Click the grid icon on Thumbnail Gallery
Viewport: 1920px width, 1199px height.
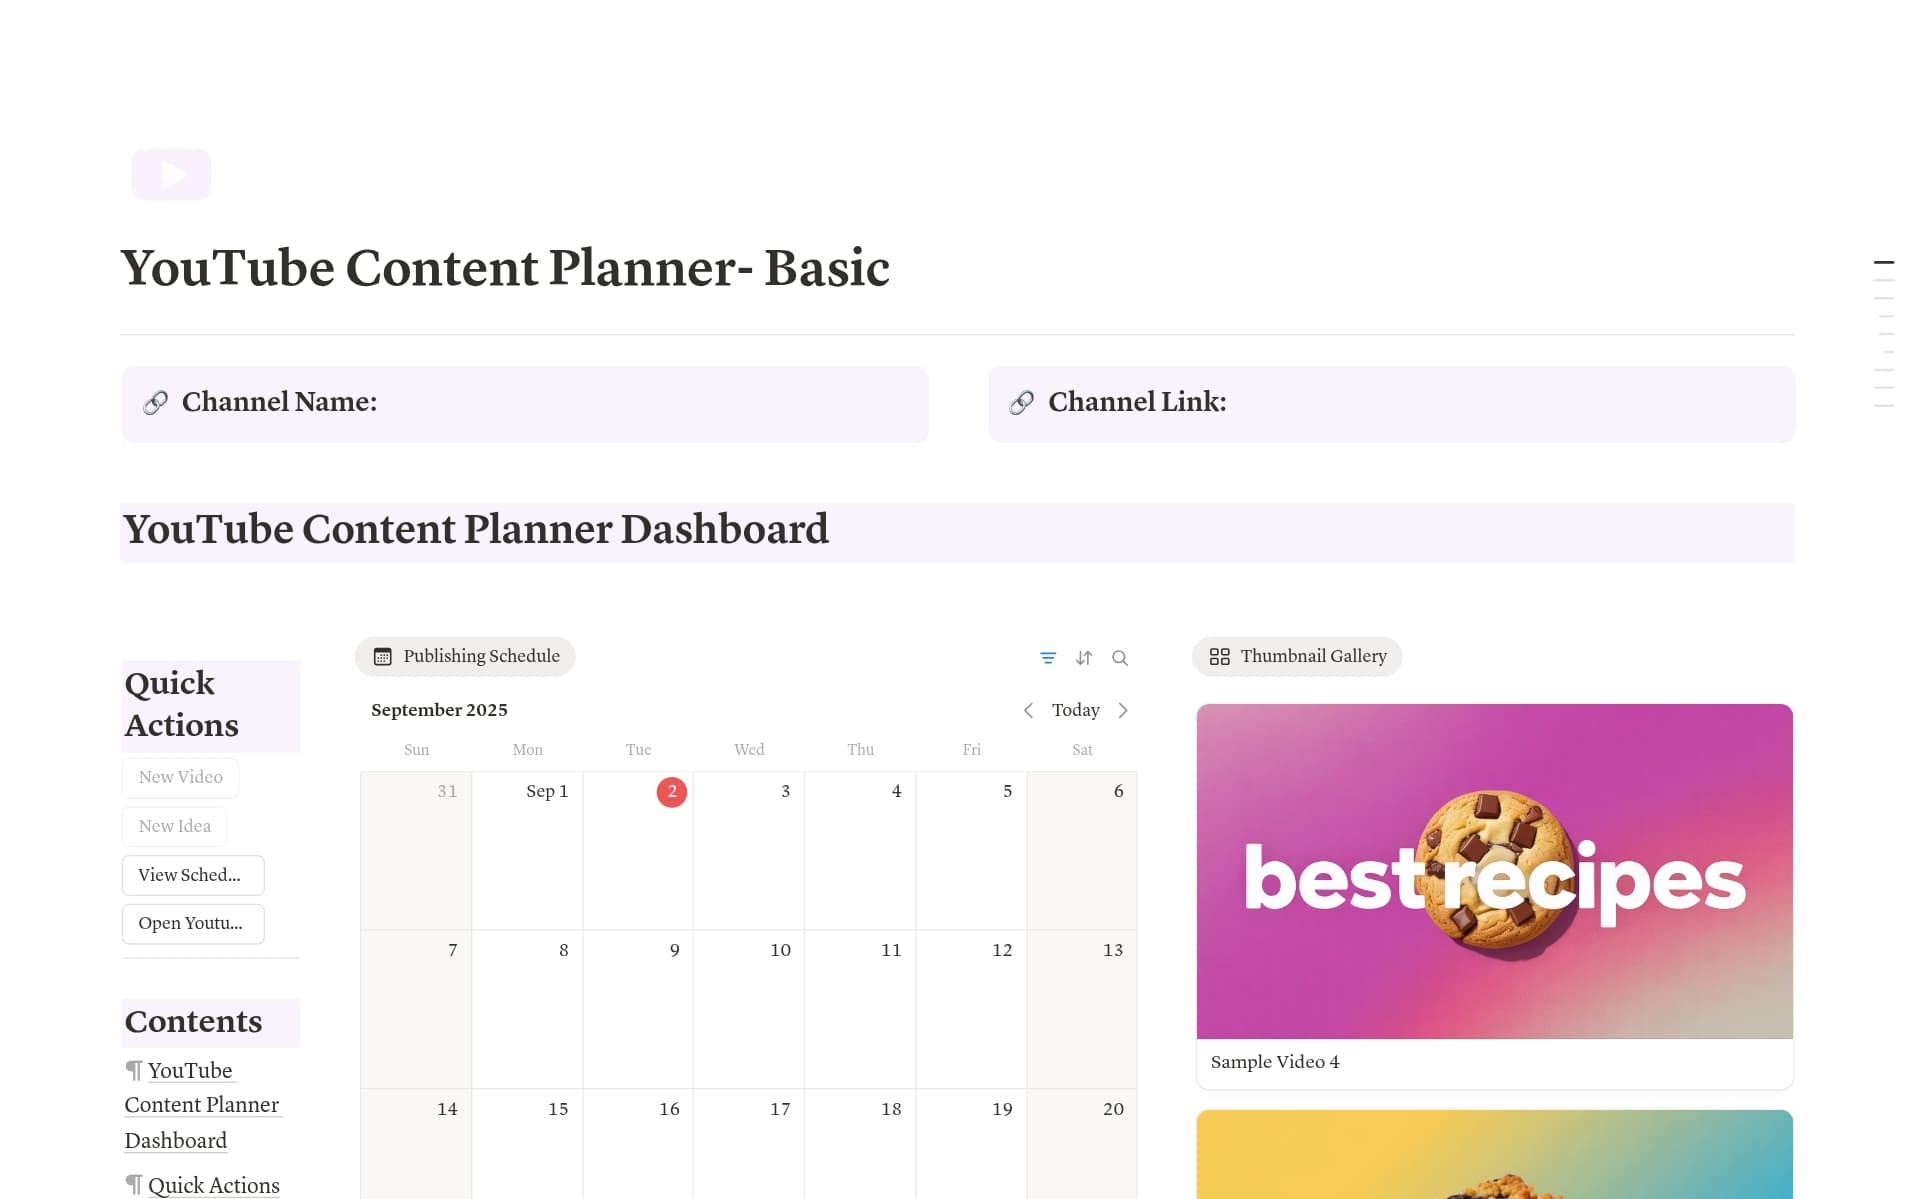1220,656
